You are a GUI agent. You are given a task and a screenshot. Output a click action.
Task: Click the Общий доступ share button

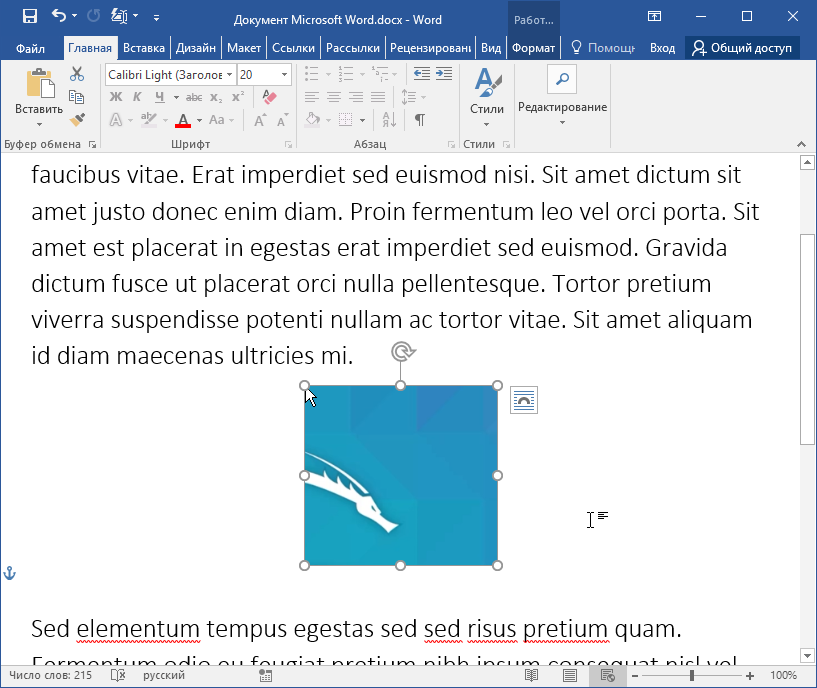click(742, 48)
